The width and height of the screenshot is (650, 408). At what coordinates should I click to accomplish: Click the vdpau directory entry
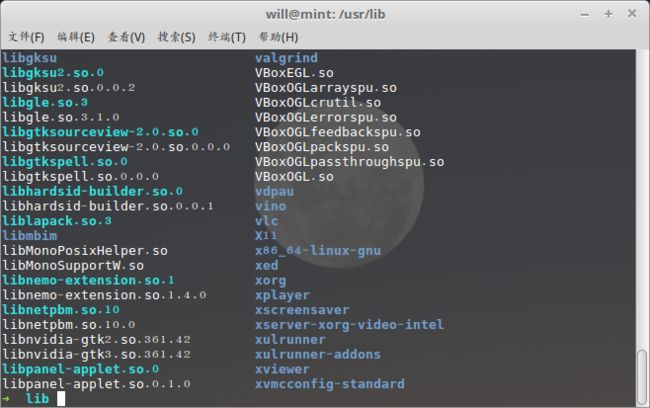pos(275,192)
